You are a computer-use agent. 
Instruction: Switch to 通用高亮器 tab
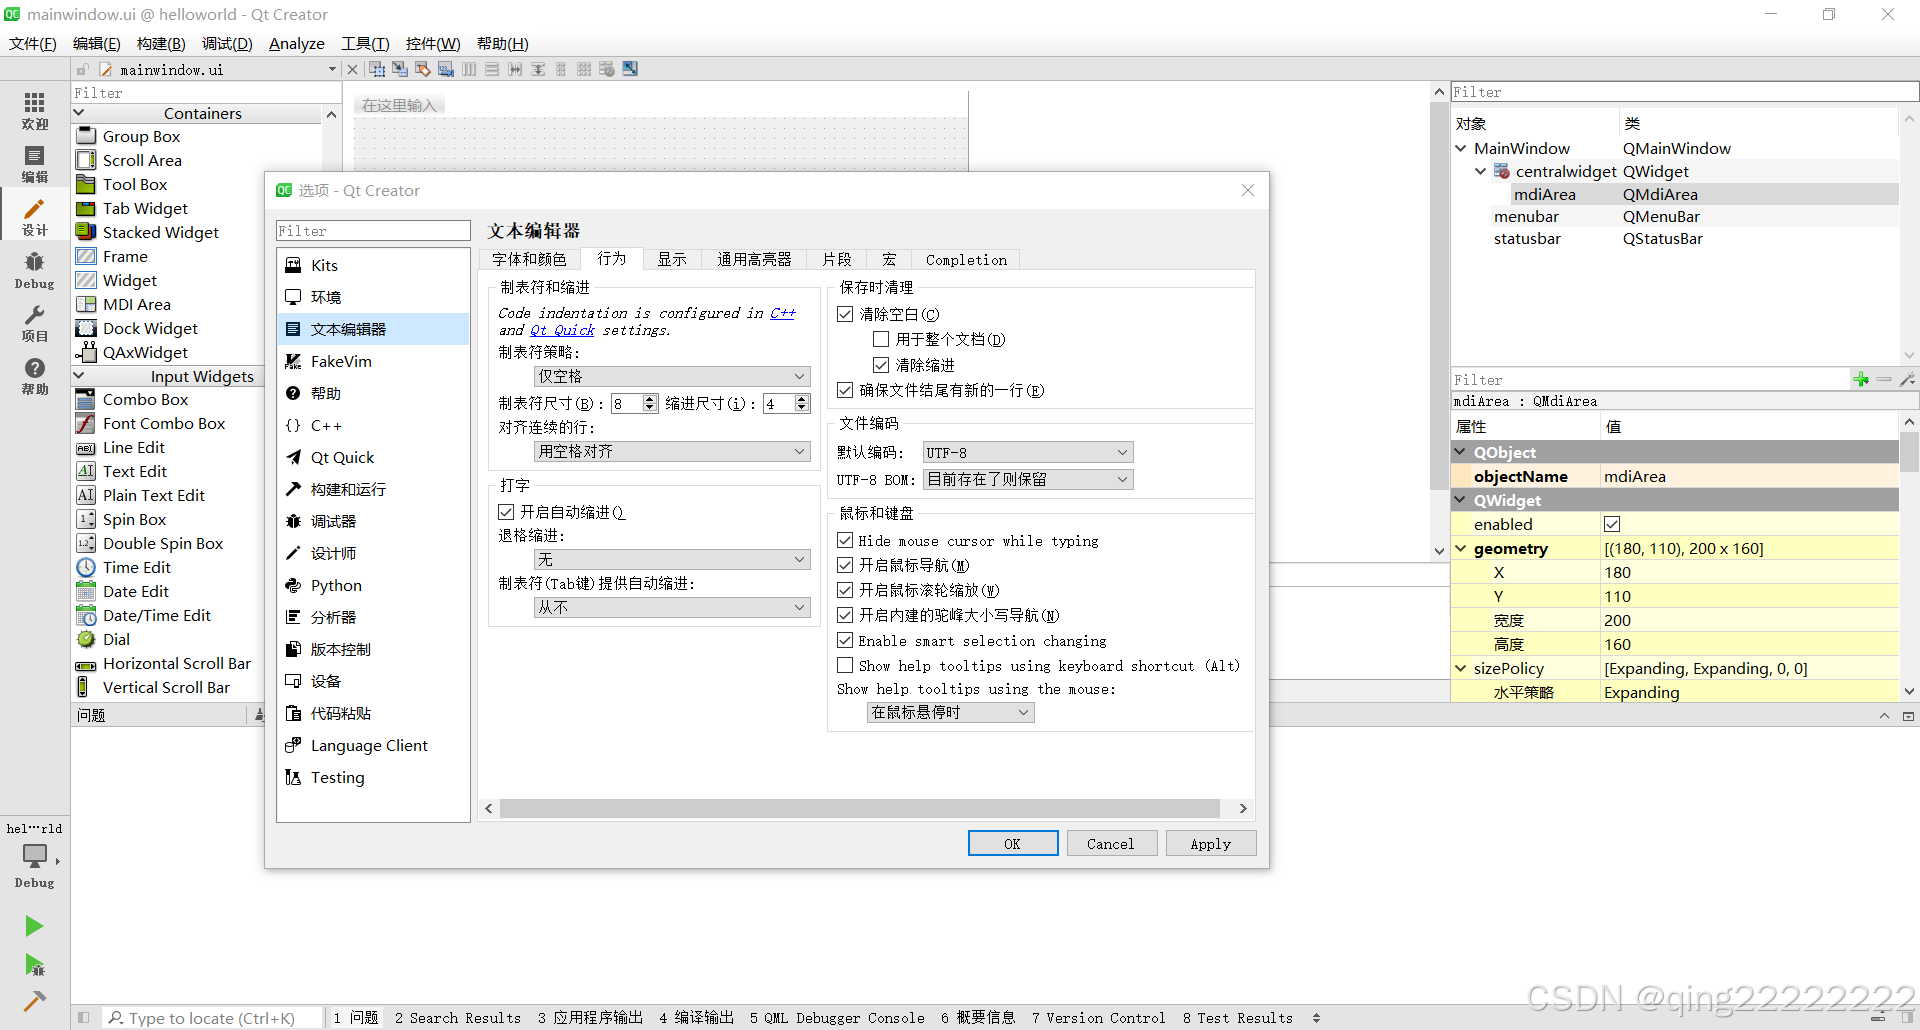pyautogui.click(x=754, y=260)
